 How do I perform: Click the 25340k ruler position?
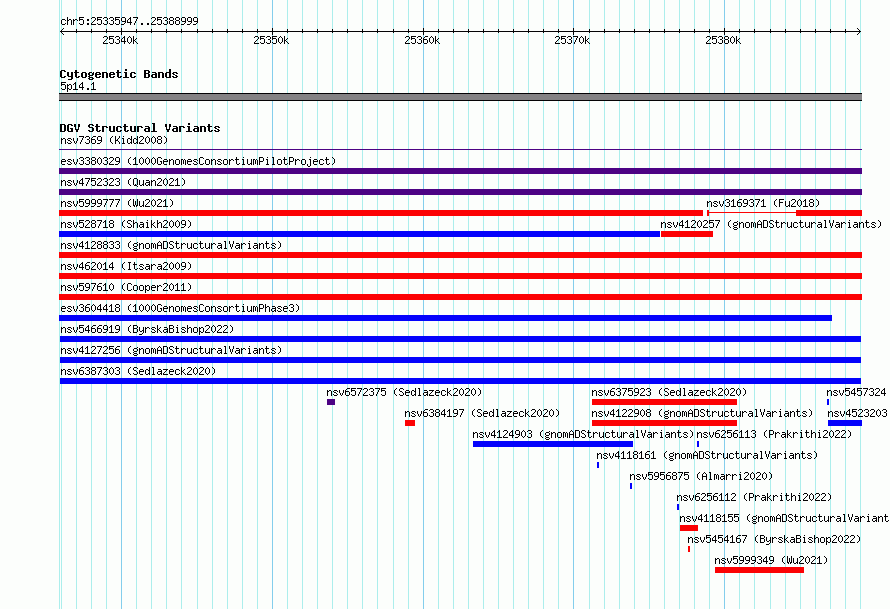120,40
